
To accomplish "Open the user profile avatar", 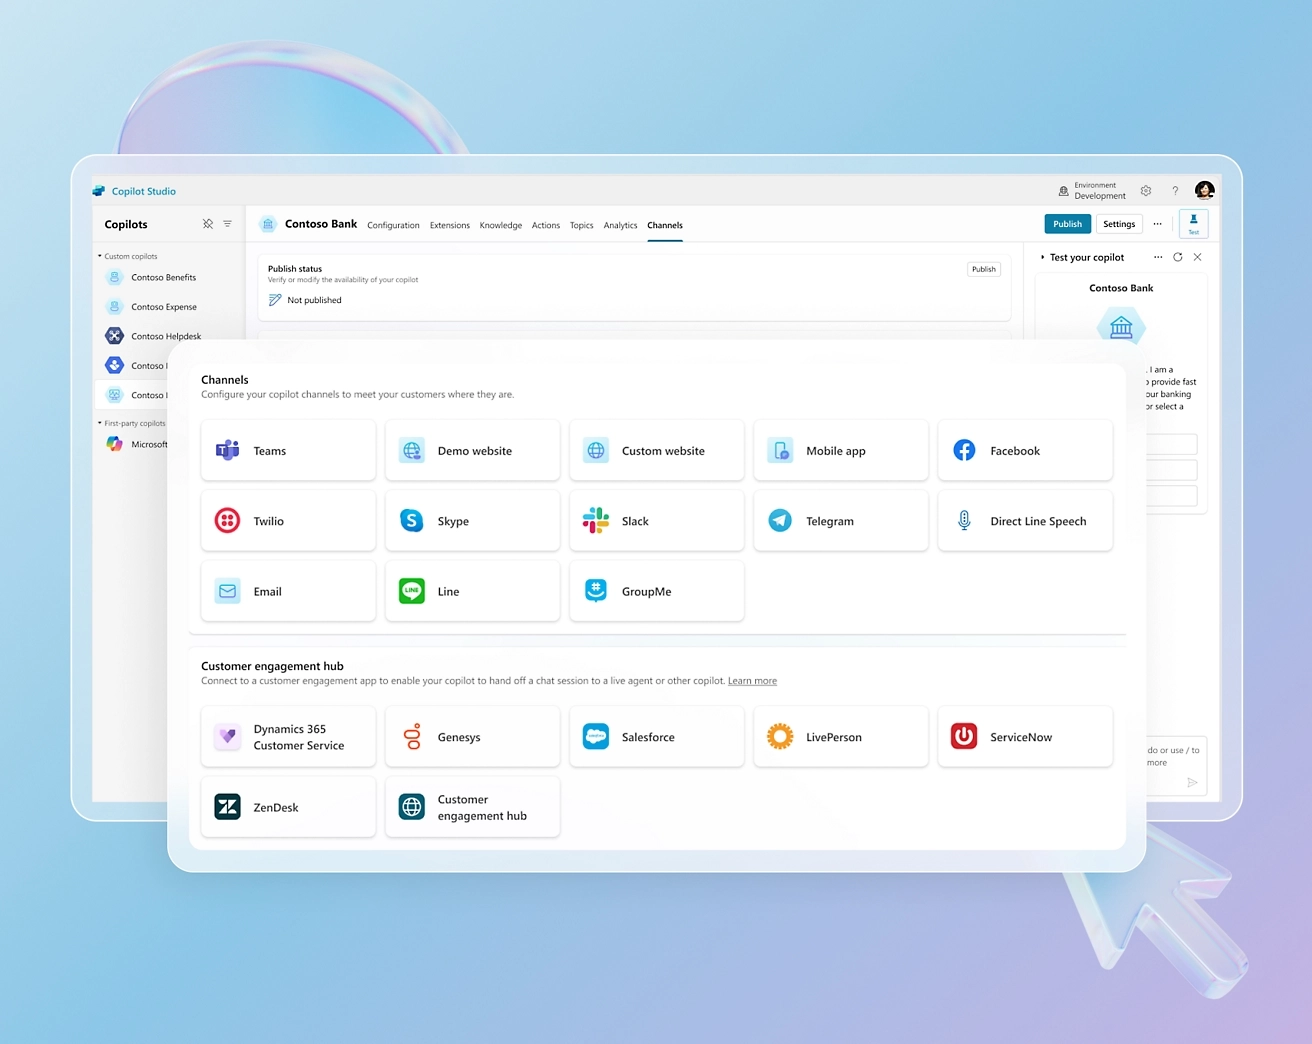I will 1205,190.
